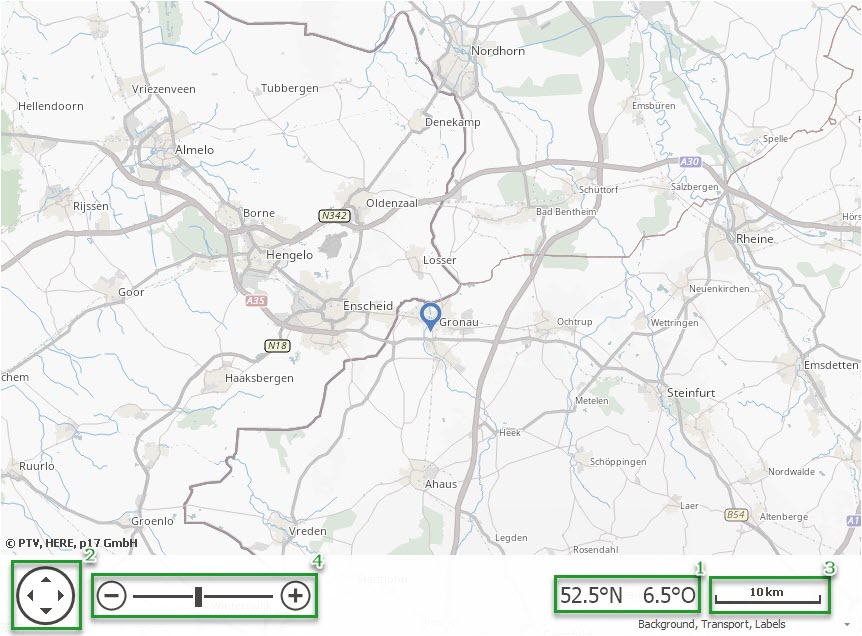Image resolution: width=862 pixels, height=636 pixels.
Task: Expand the layer list with the small arrow
Action: pyautogui.click(x=847, y=624)
